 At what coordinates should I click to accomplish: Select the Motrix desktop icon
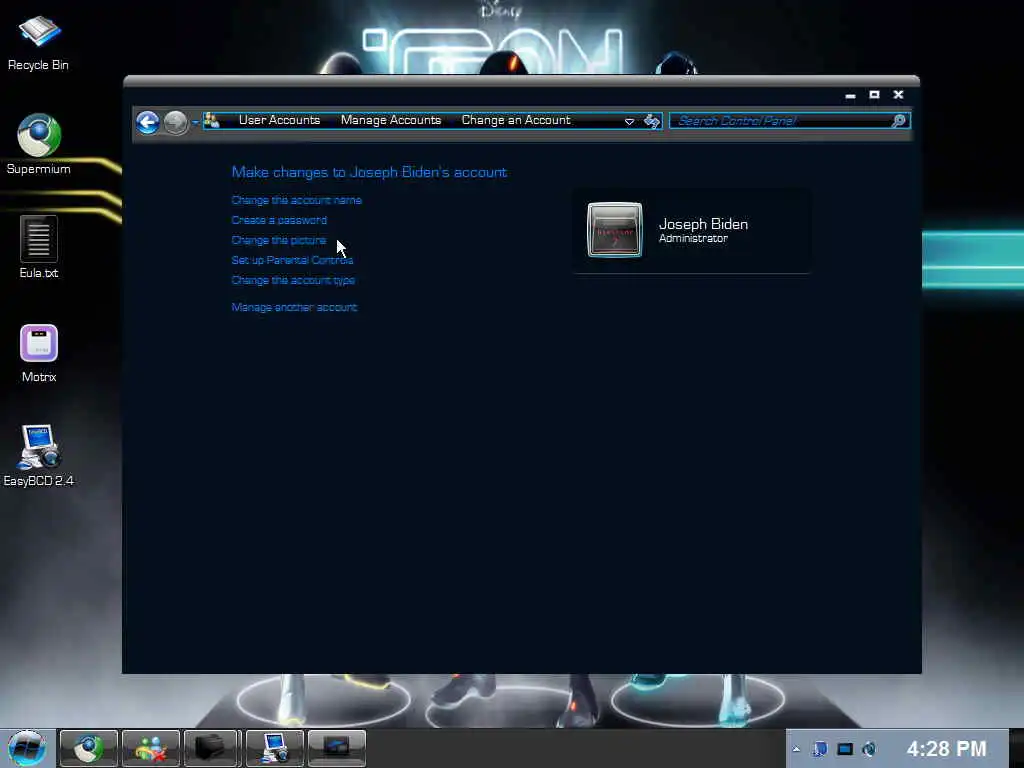[x=39, y=353]
